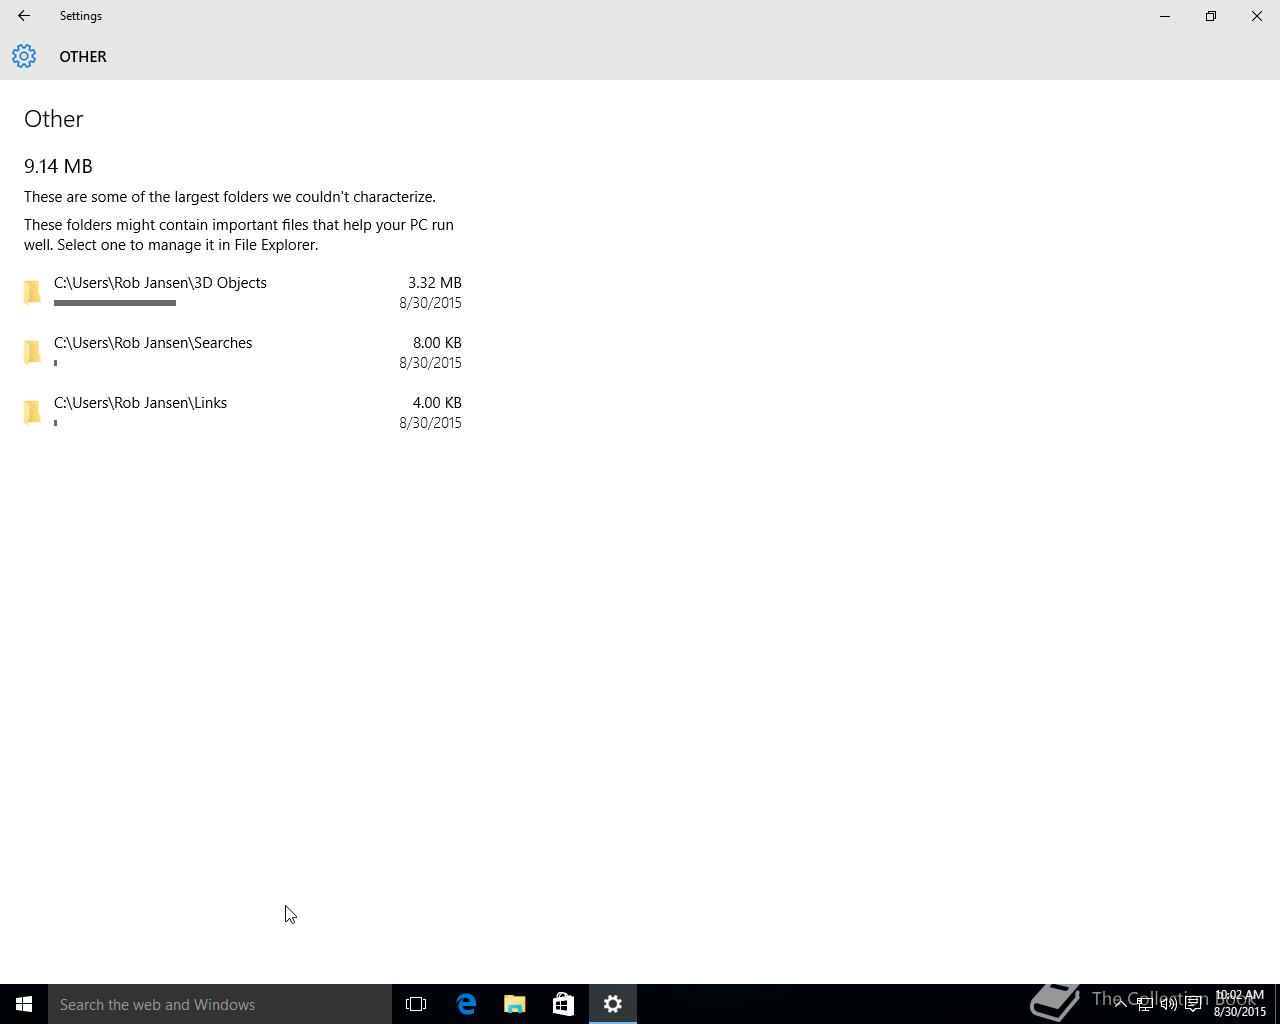Click the 4.00 KB size value
1280x1024 pixels.
[437, 403]
